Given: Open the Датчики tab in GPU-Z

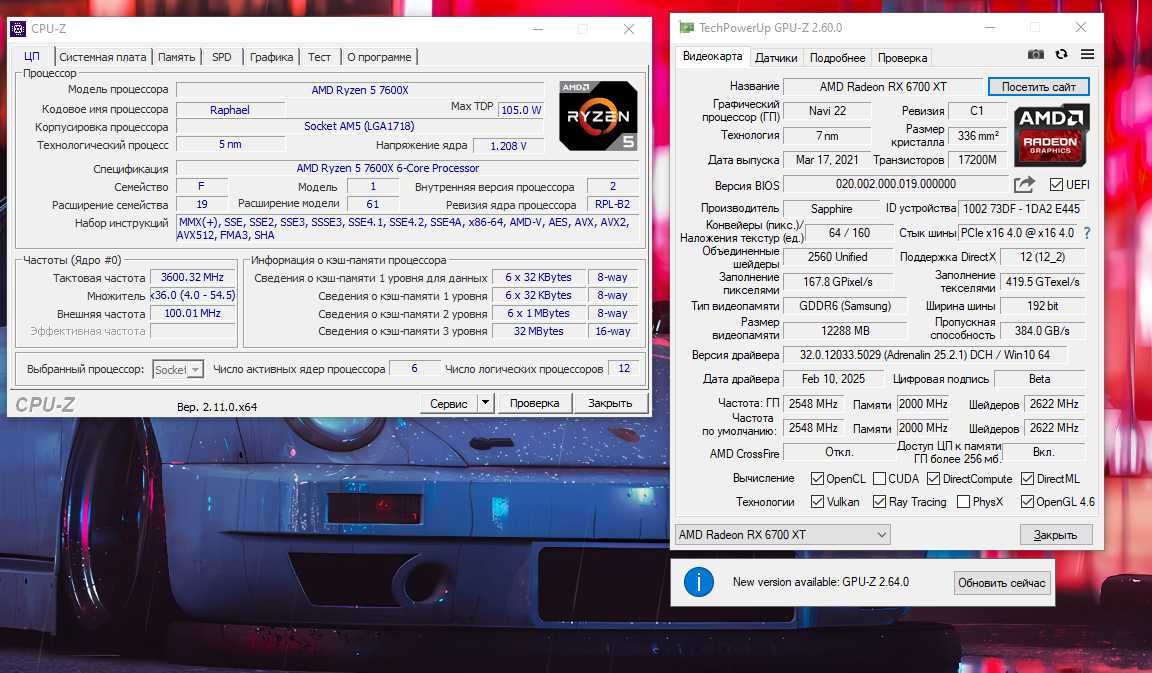Looking at the screenshot, I should tap(776, 57).
